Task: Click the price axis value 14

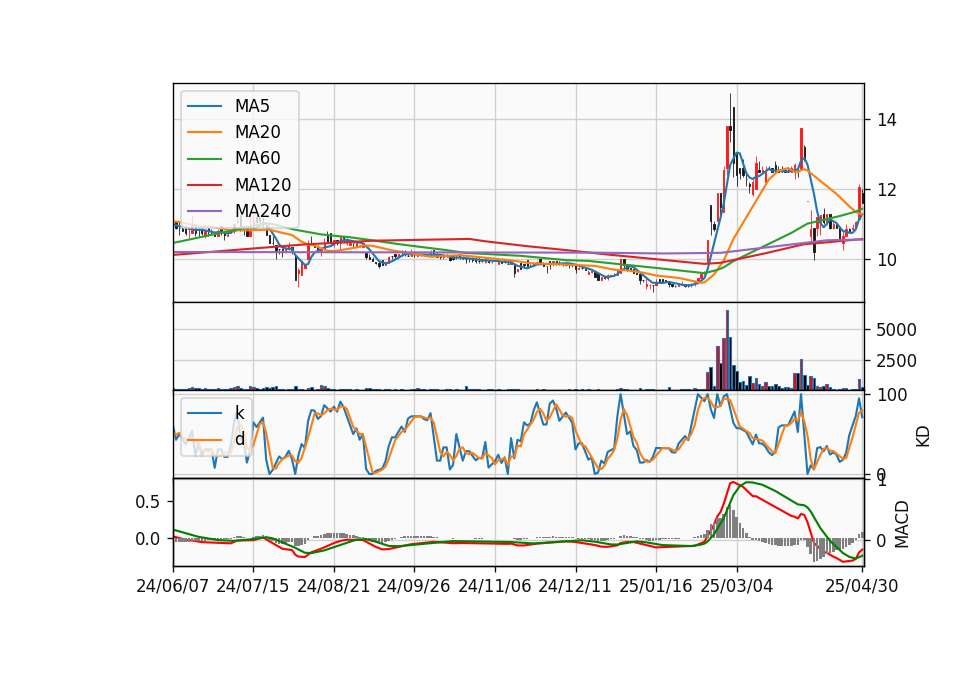Action: 887,120
